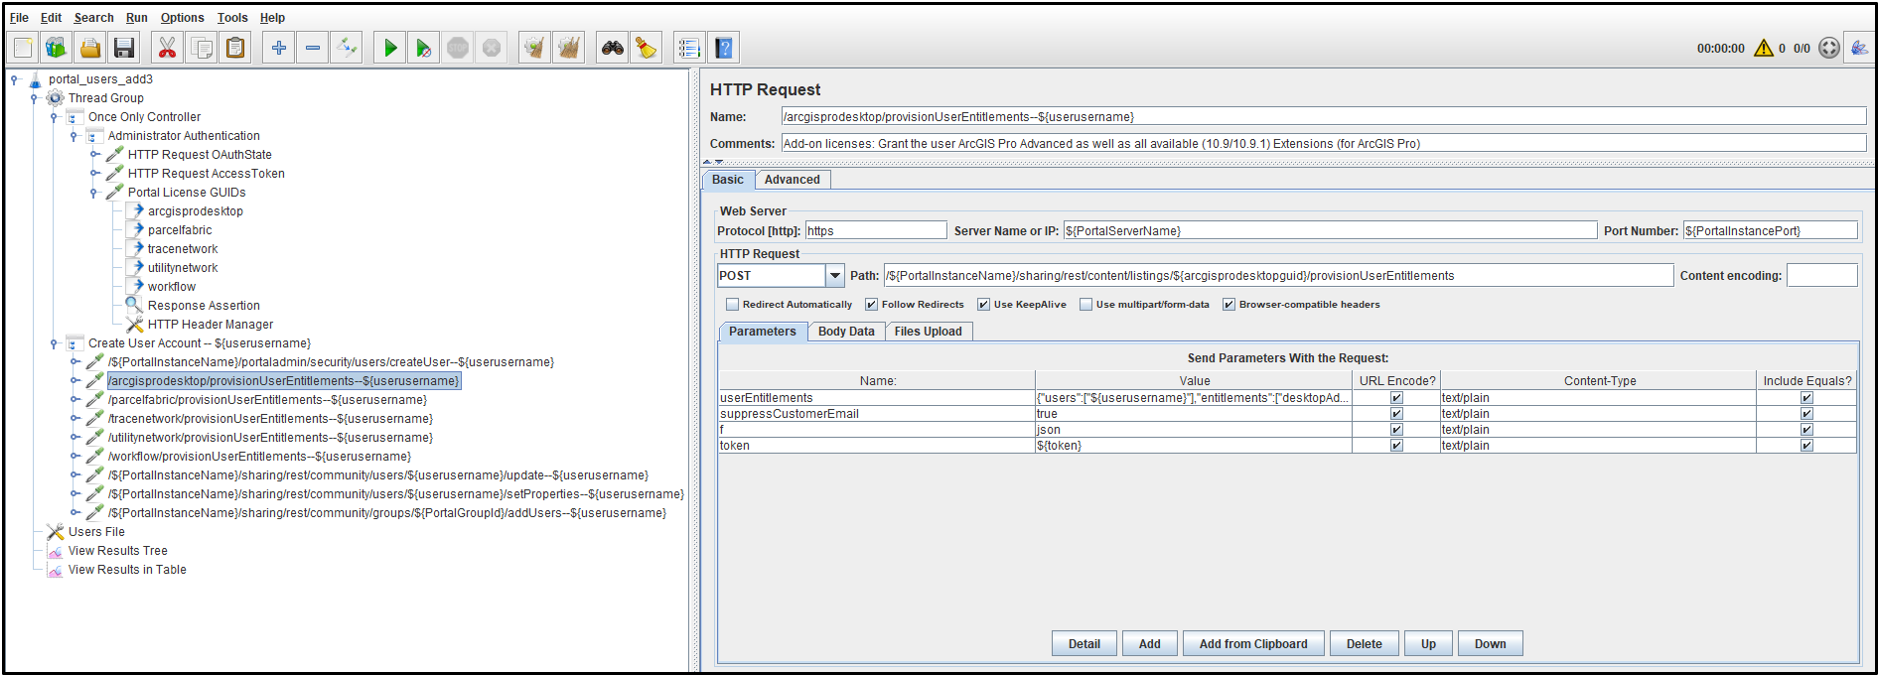Toggle the Redirect Automatically checkbox
Screen dimensions: 1880x677
732,305
